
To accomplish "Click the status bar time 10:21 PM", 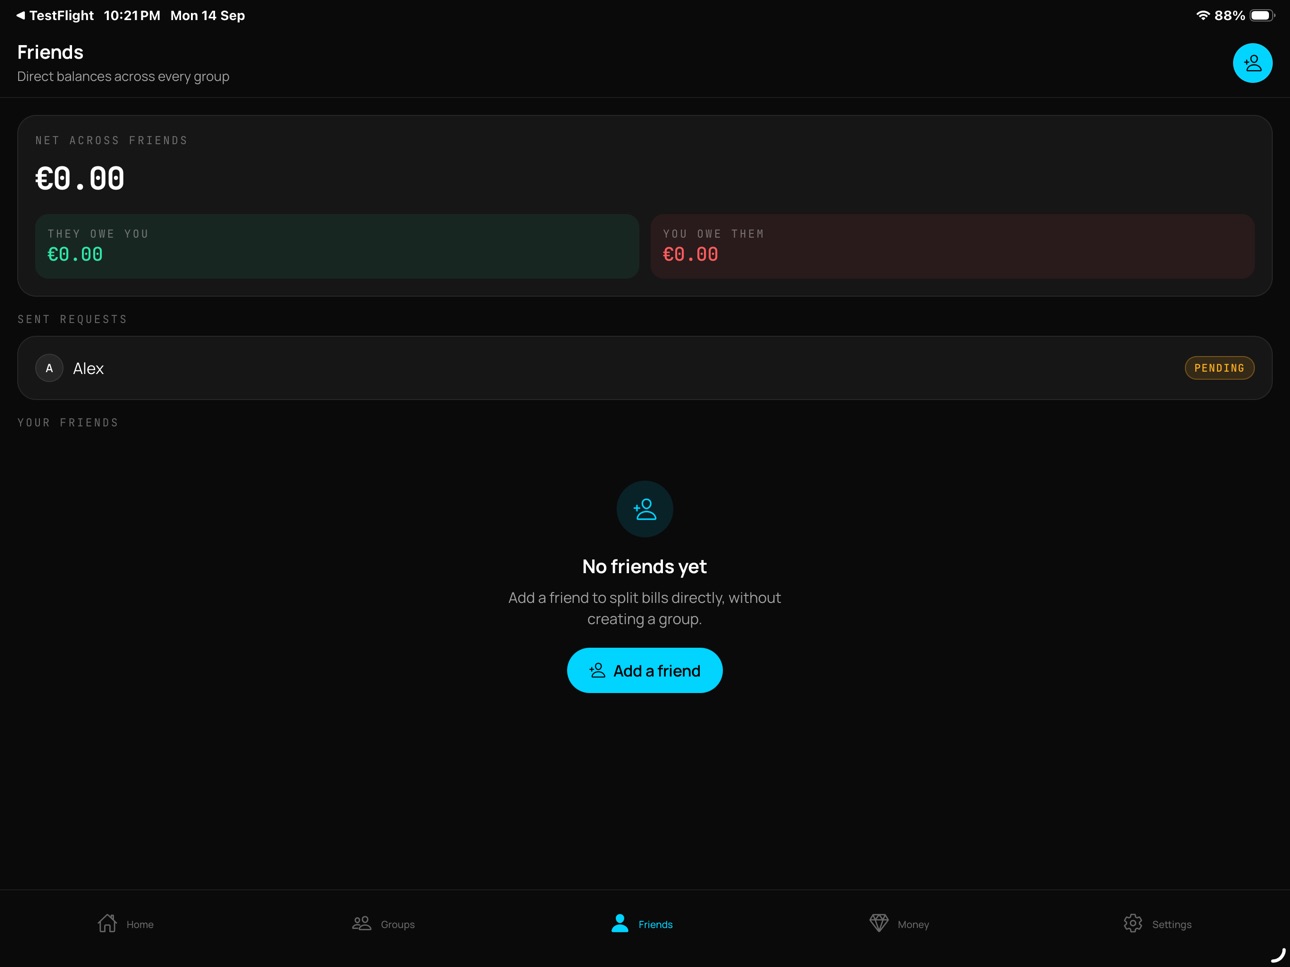I will coord(132,16).
